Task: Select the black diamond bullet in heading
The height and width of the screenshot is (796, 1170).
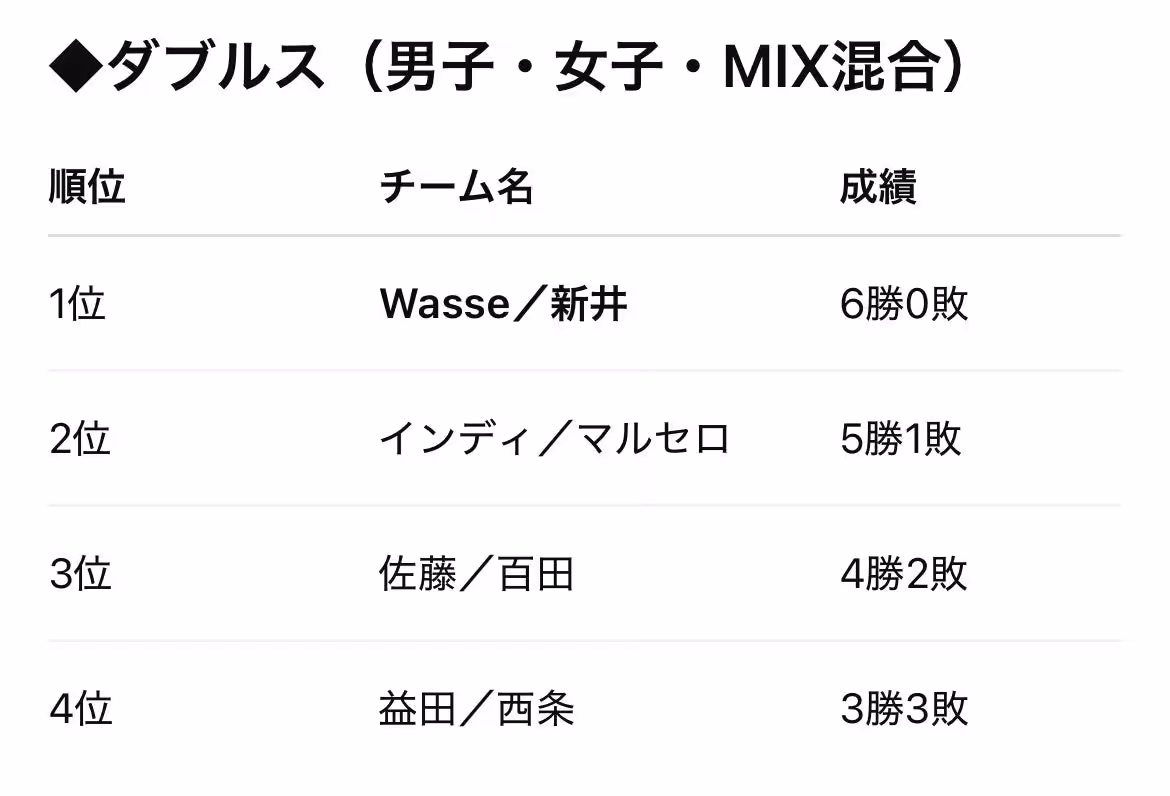Action: click(x=76, y=67)
